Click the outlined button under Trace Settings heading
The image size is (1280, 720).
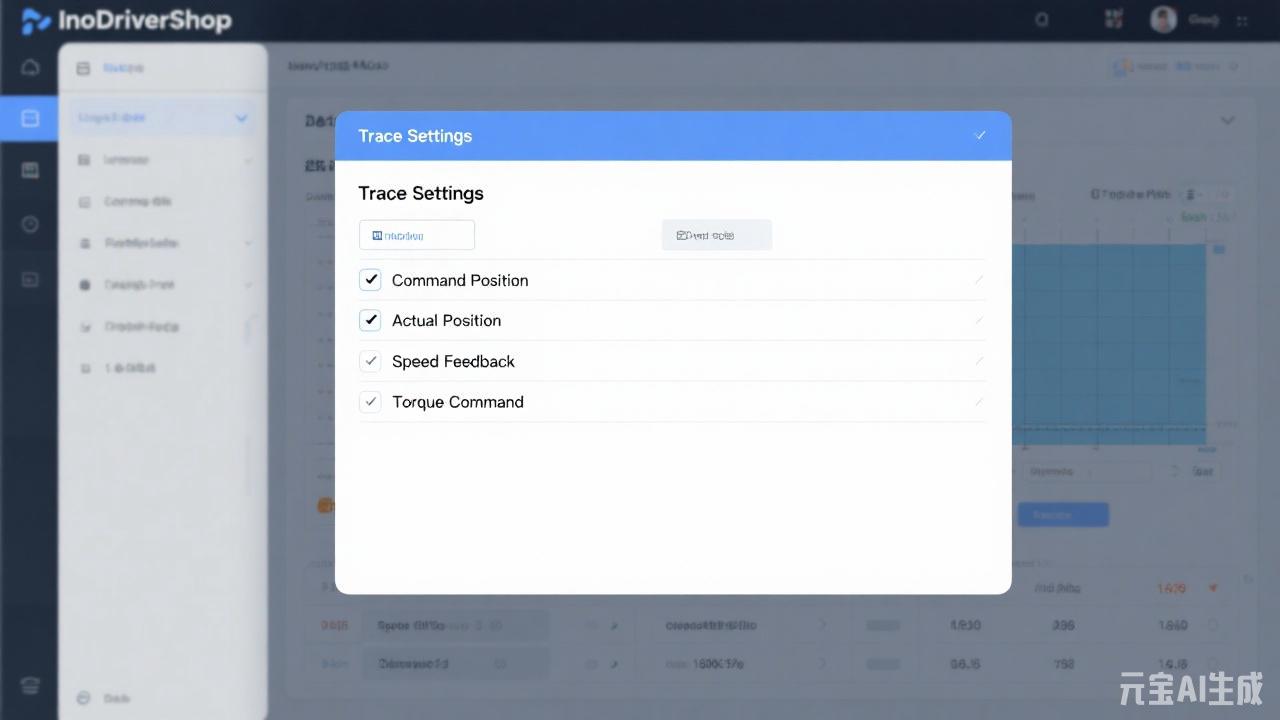pos(416,235)
